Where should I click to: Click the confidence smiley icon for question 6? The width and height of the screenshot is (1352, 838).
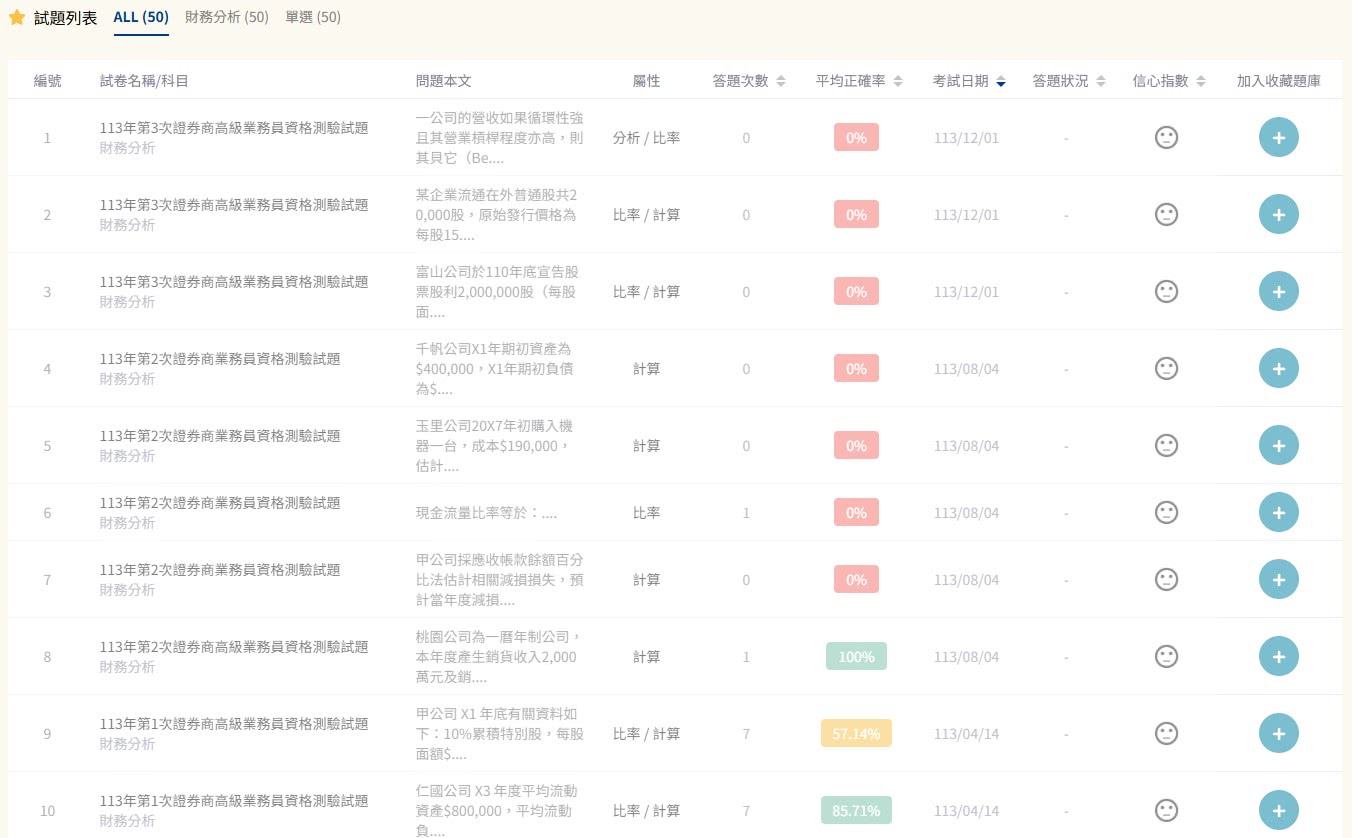[x=1167, y=512]
